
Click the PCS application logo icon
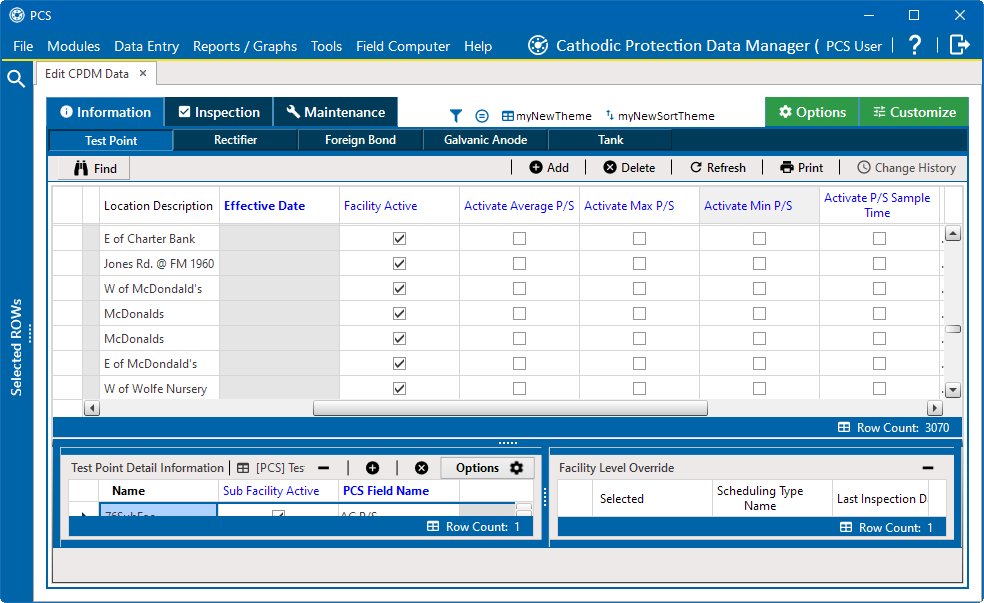pos(17,15)
